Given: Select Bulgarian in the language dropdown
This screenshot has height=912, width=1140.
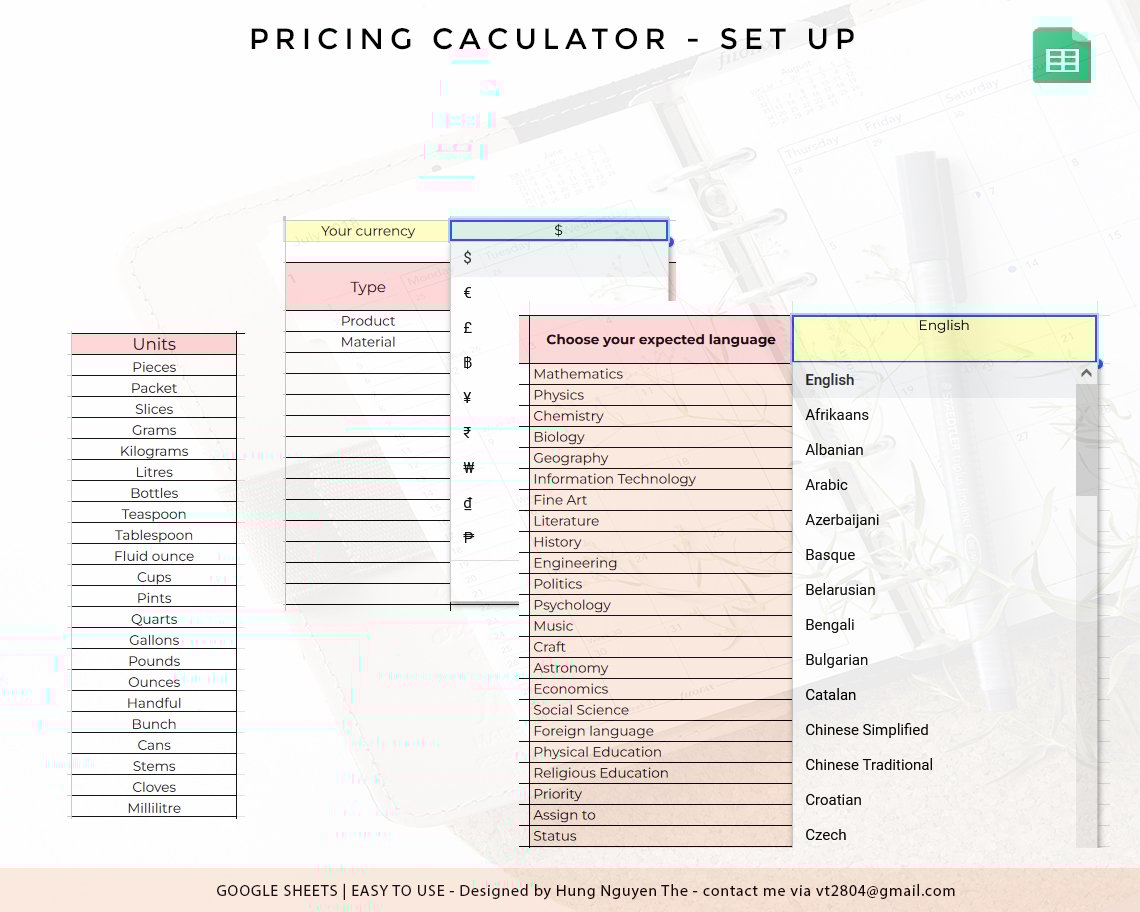Looking at the screenshot, I should pyautogui.click(x=837, y=660).
